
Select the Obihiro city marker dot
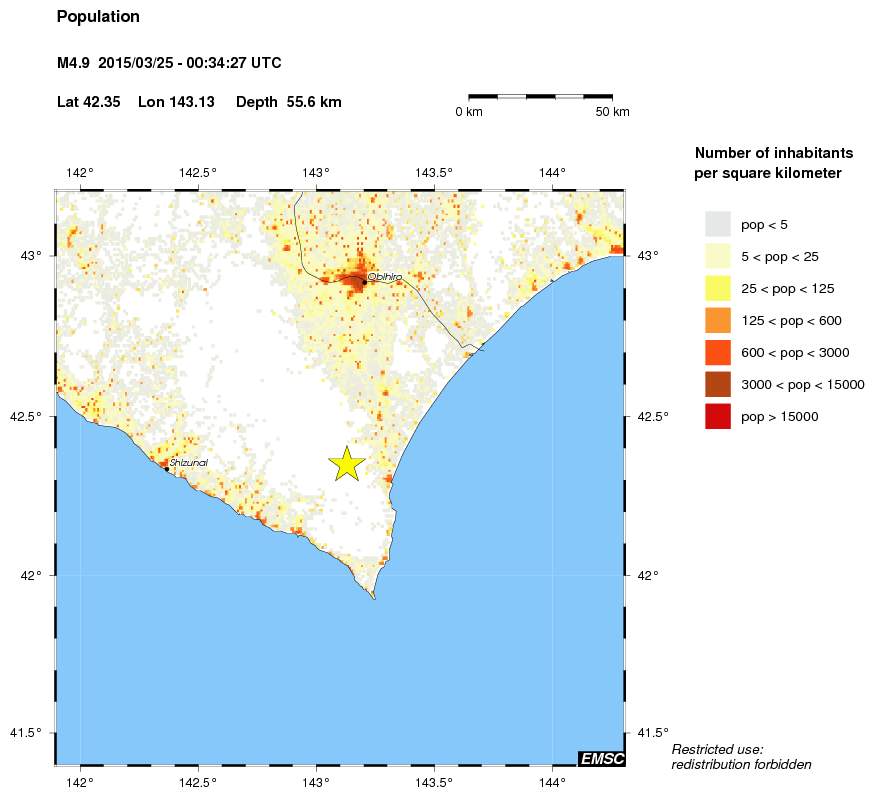point(363,281)
